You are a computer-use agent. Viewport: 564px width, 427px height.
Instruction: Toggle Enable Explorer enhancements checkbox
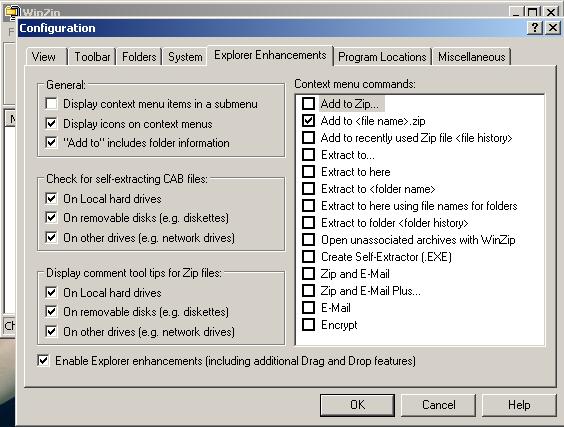coord(43,361)
